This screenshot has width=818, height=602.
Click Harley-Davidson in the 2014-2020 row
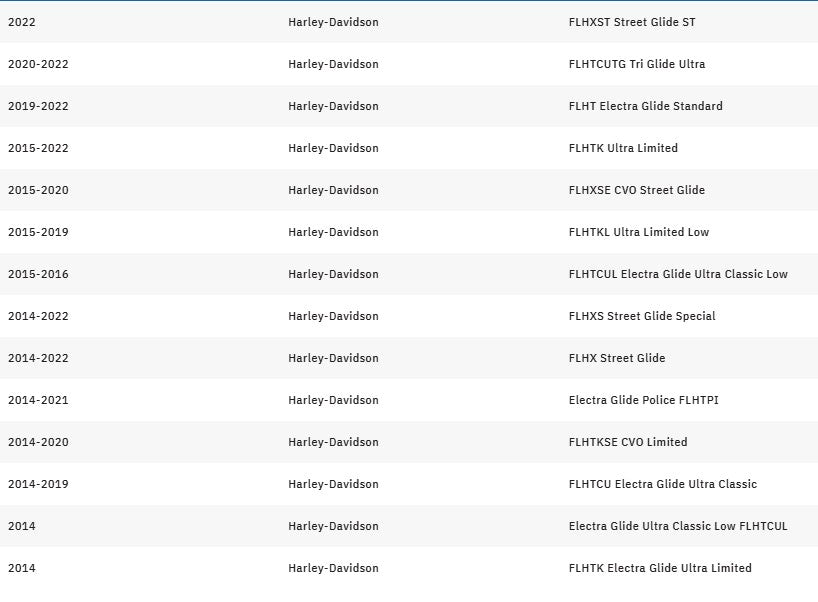(333, 442)
